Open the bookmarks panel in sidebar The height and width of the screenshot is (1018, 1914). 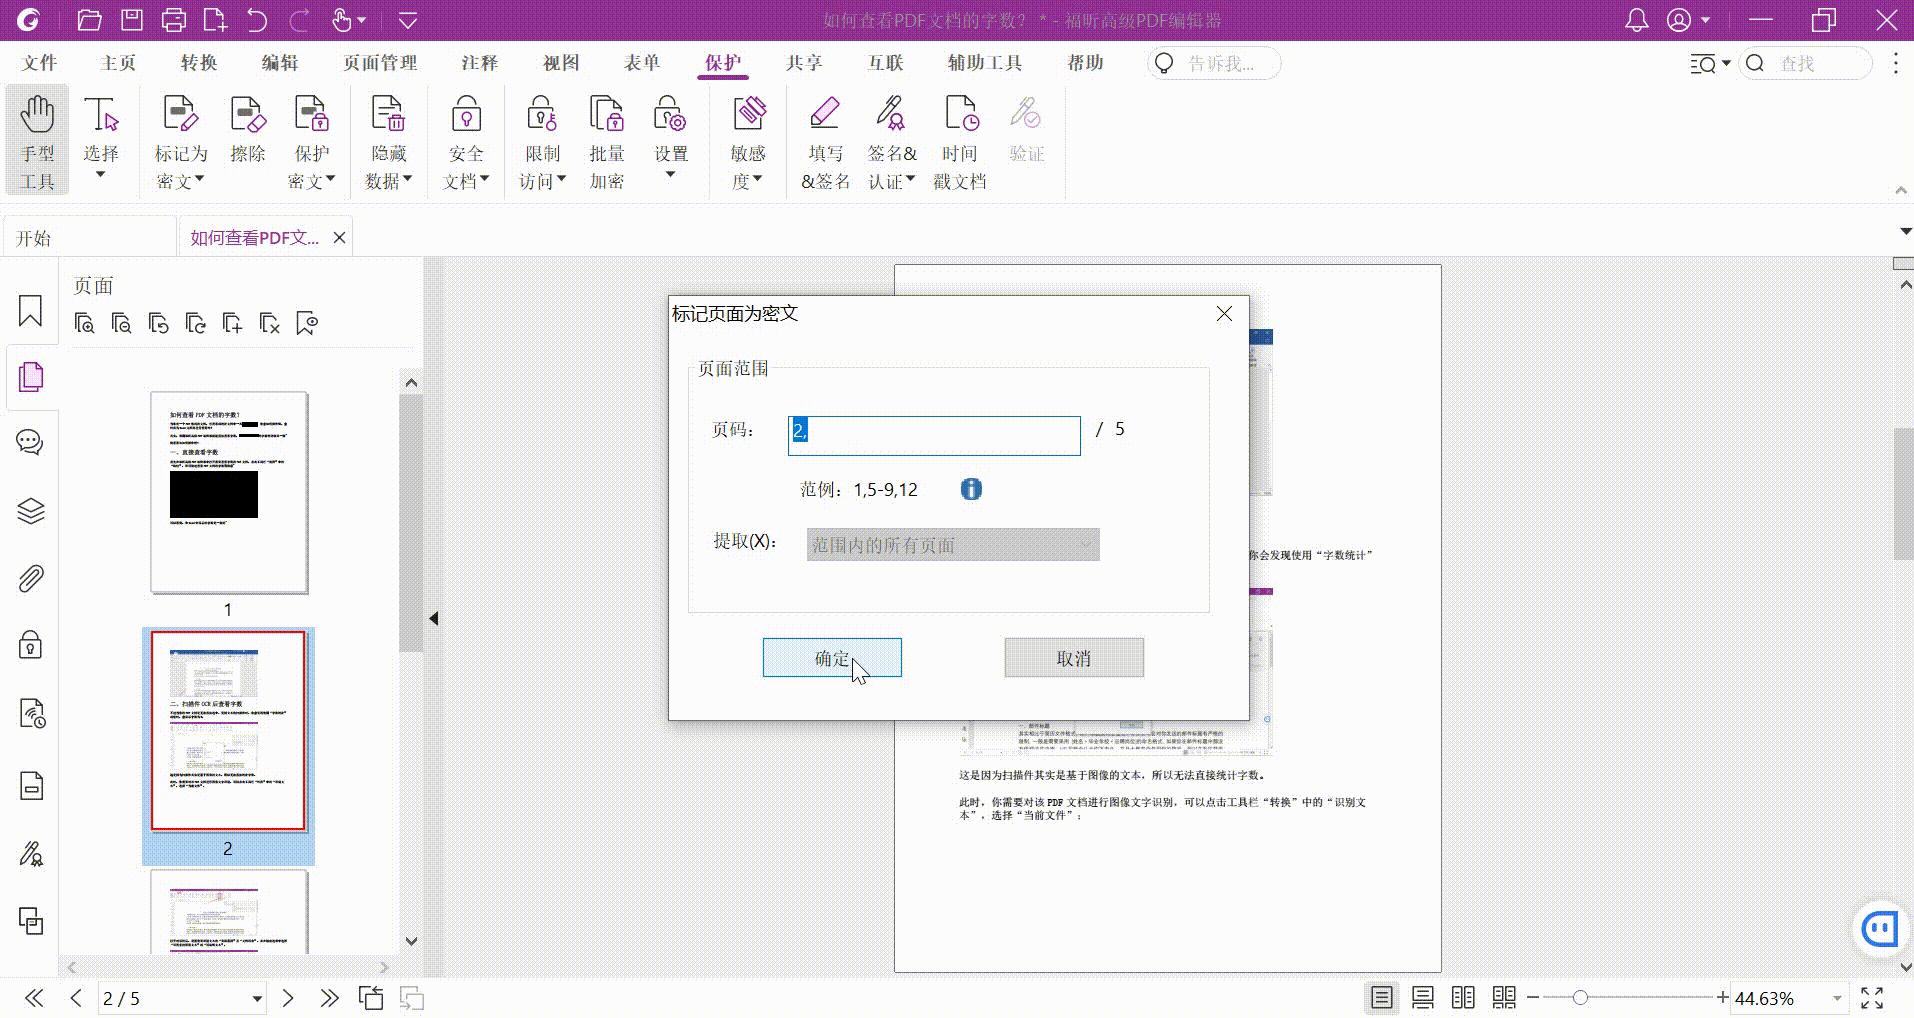(31, 311)
